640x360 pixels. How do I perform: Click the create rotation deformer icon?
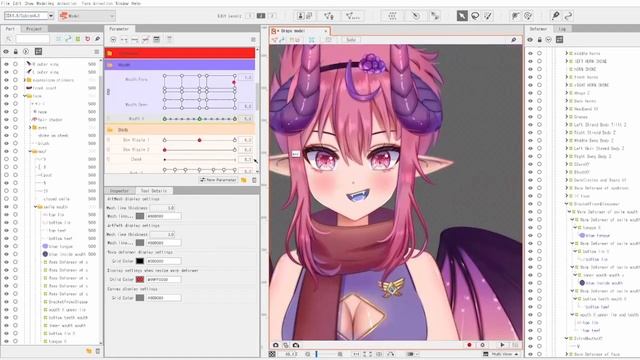tap(416, 16)
